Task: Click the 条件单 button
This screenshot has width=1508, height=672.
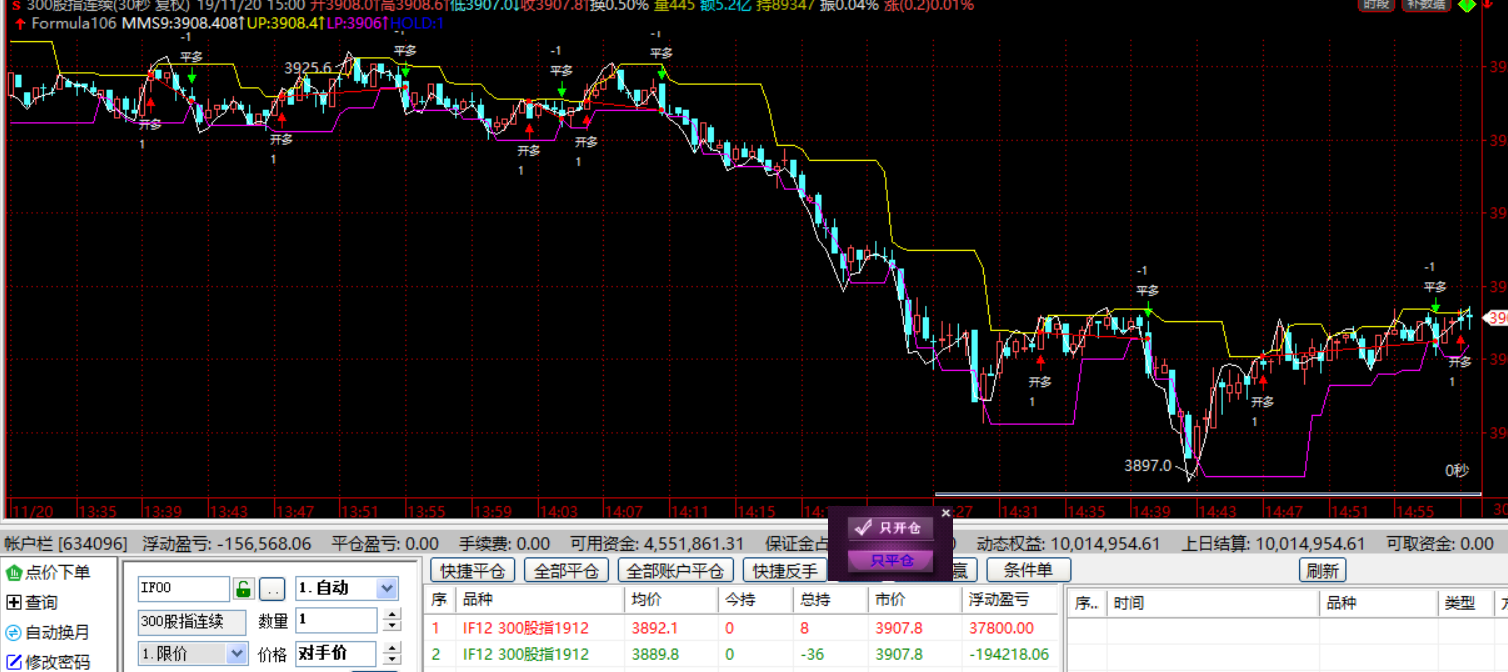Action: [x=1029, y=570]
